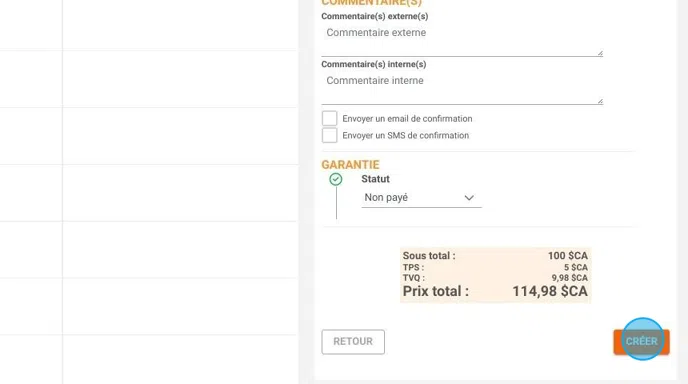The width and height of the screenshot is (688, 384).
Task: Click the Statut label
Action: tap(375, 179)
